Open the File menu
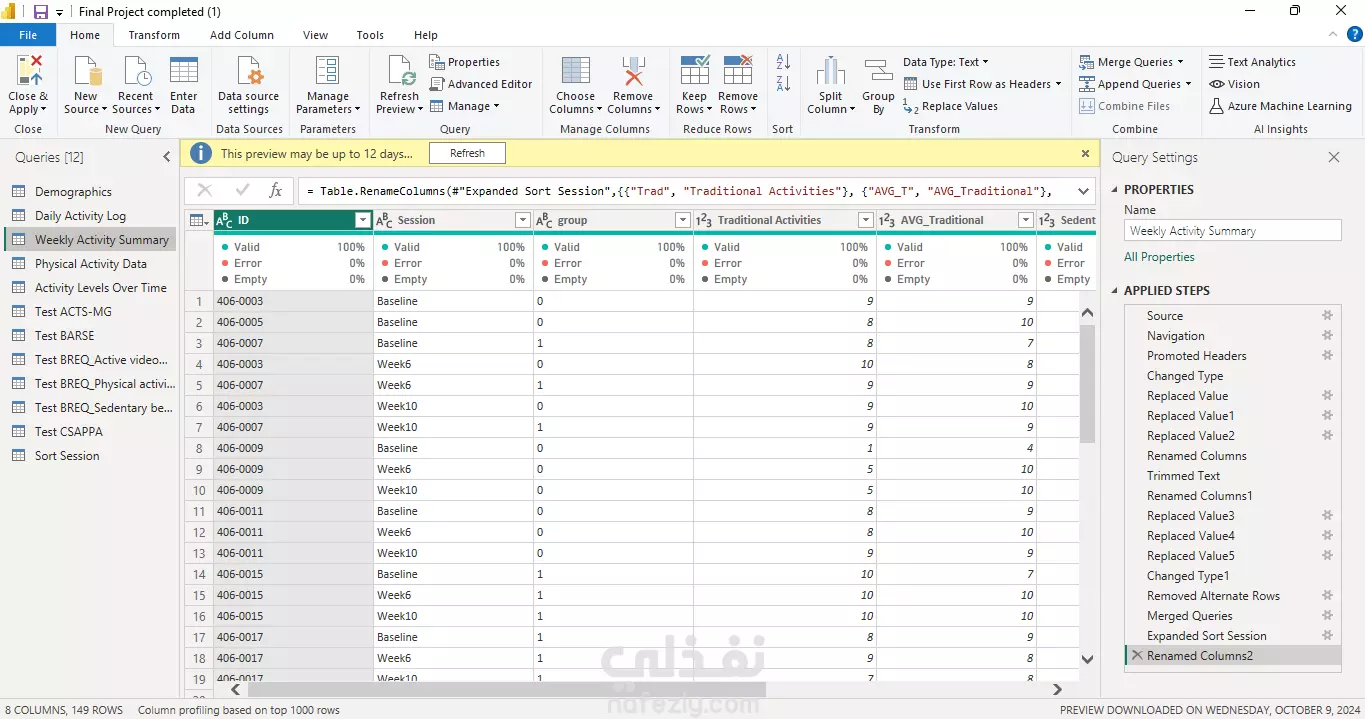This screenshot has height=719, width=1365. 28,35
